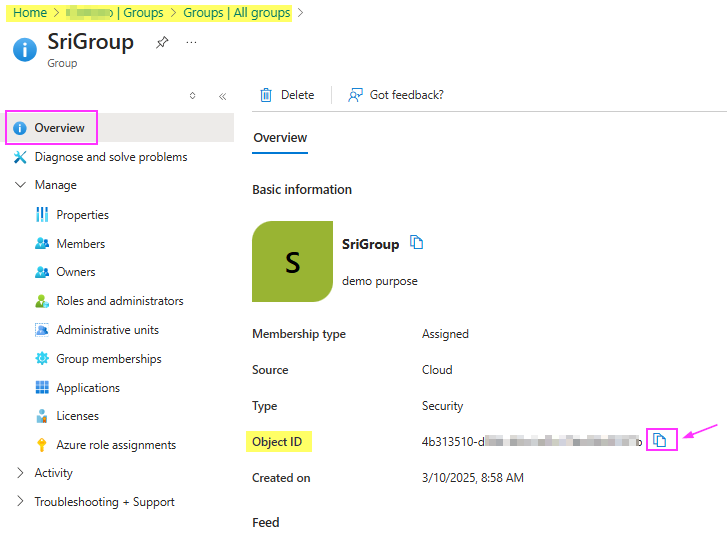Click the SriGroup blue info header icon
Viewport: 727px width, 544px height.
pos(25,50)
